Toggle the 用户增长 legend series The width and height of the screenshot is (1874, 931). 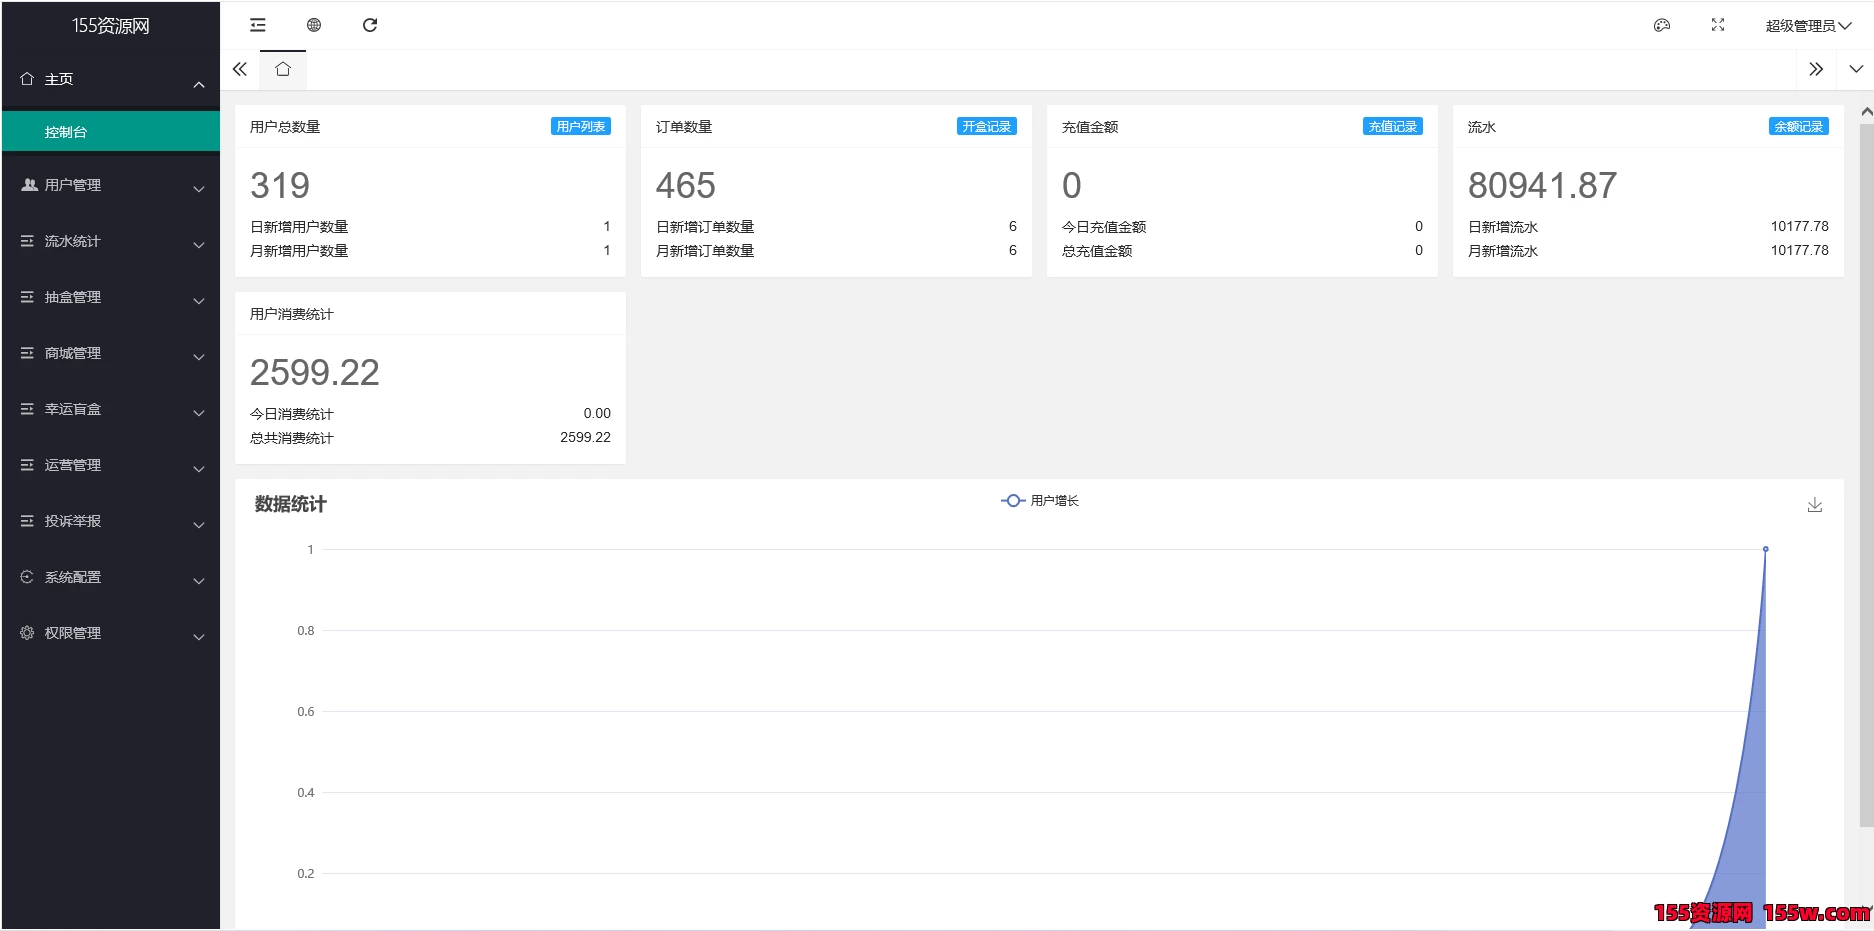[1040, 501]
